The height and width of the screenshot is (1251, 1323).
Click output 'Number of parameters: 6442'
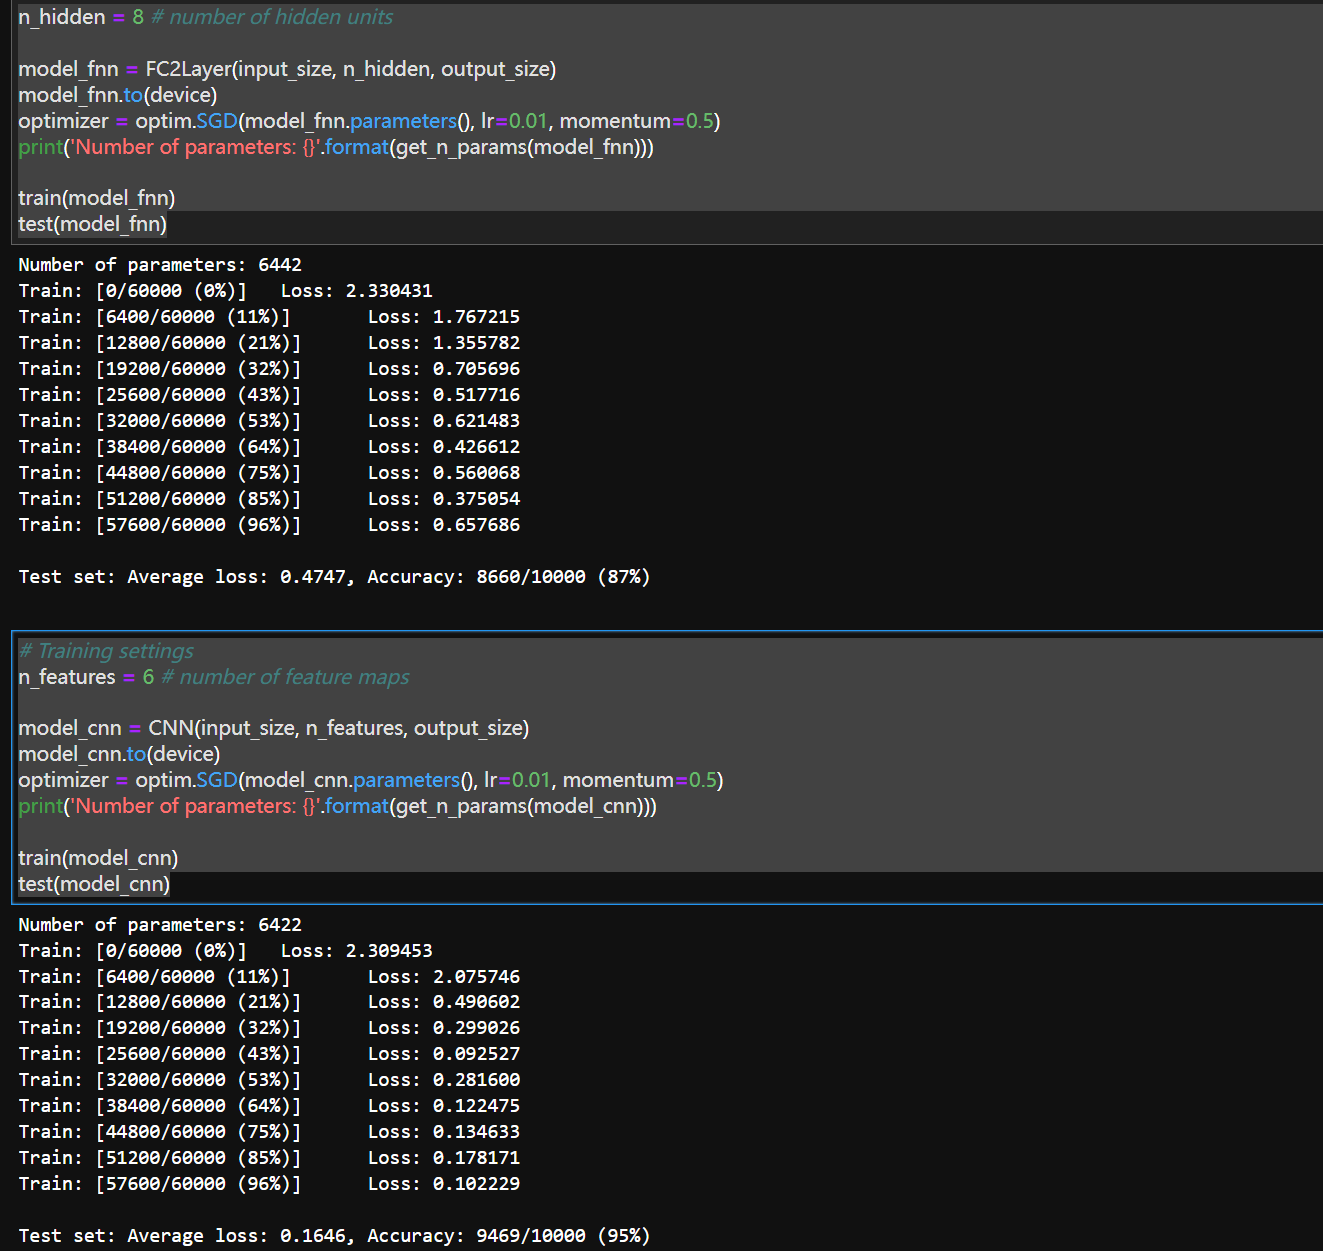pyautogui.click(x=160, y=265)
